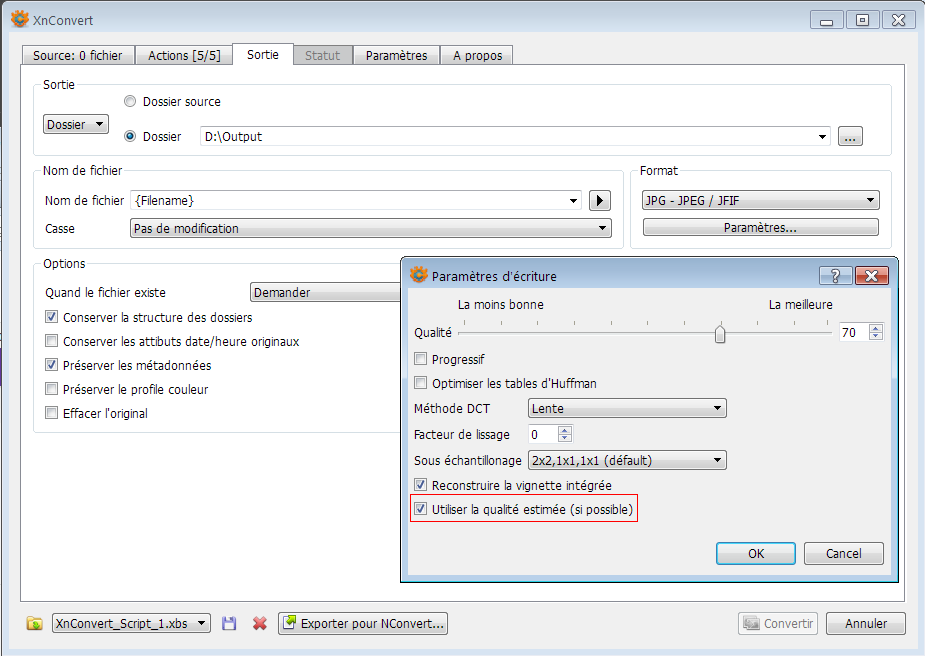925x656 pixels.
Task: Toggle Reconstruire la vignette intégrée
Action: (x=421, y=485)
